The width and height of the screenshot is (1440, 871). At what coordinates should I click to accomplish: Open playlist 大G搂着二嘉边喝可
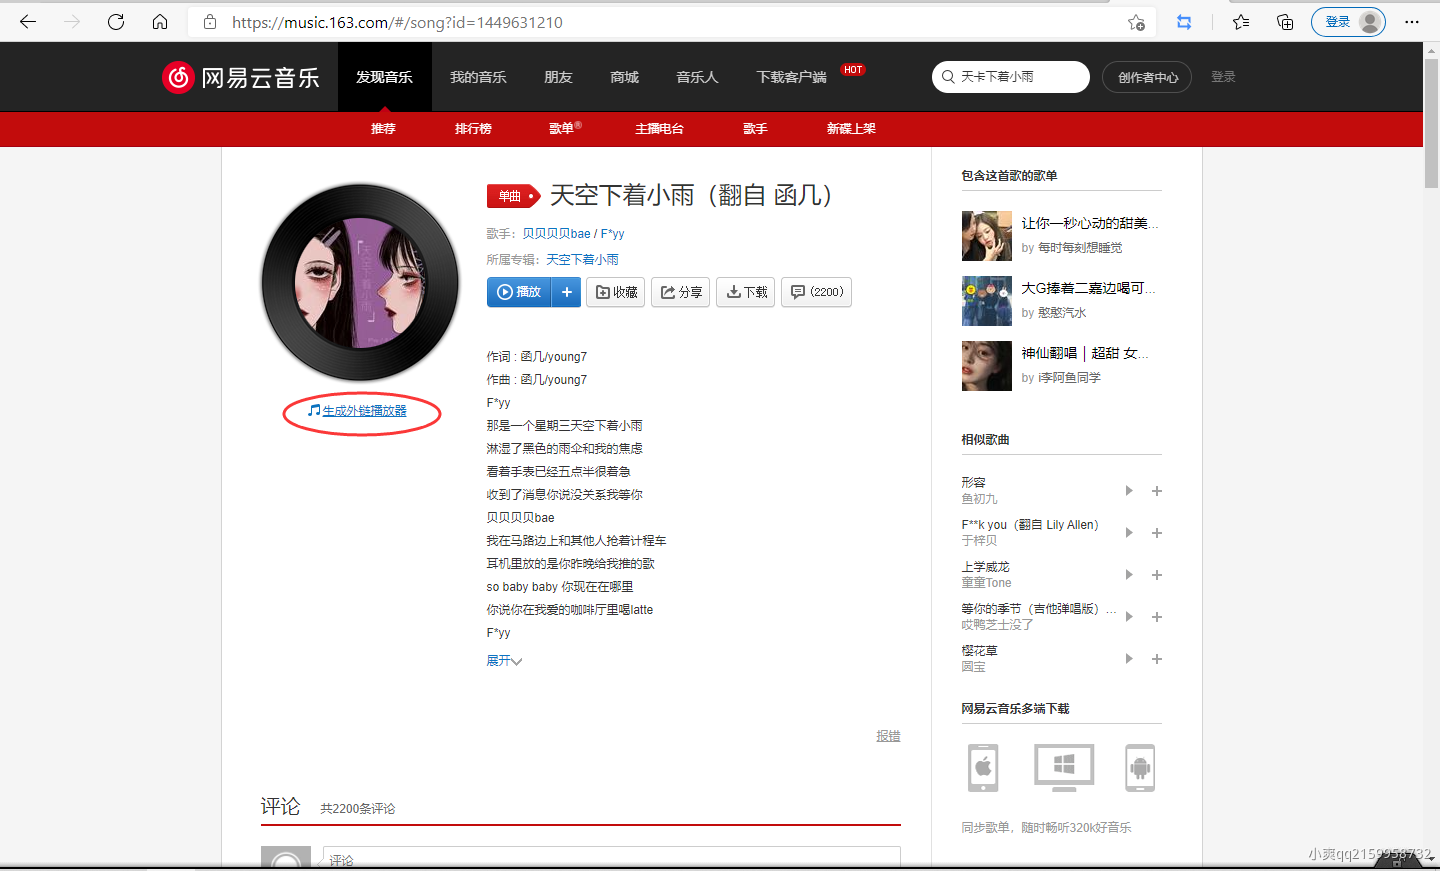(1088, 288)
